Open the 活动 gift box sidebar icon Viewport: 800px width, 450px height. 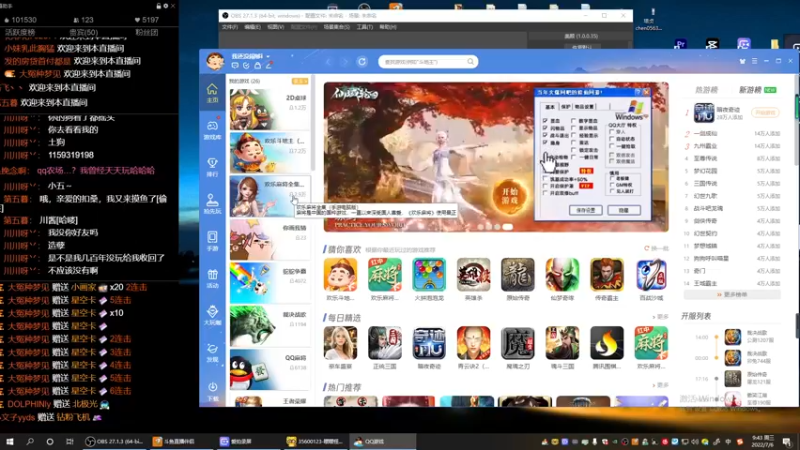click(x=212, y=278)
